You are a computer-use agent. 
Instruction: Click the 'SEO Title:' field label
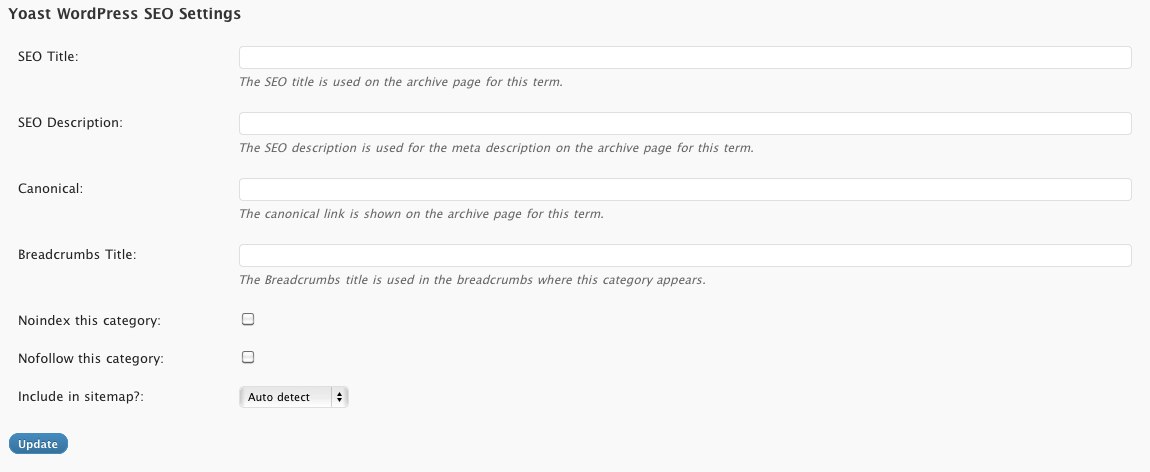48,56
